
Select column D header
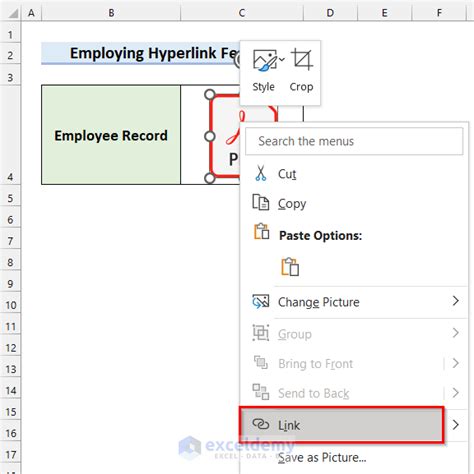tap(330, 13)
